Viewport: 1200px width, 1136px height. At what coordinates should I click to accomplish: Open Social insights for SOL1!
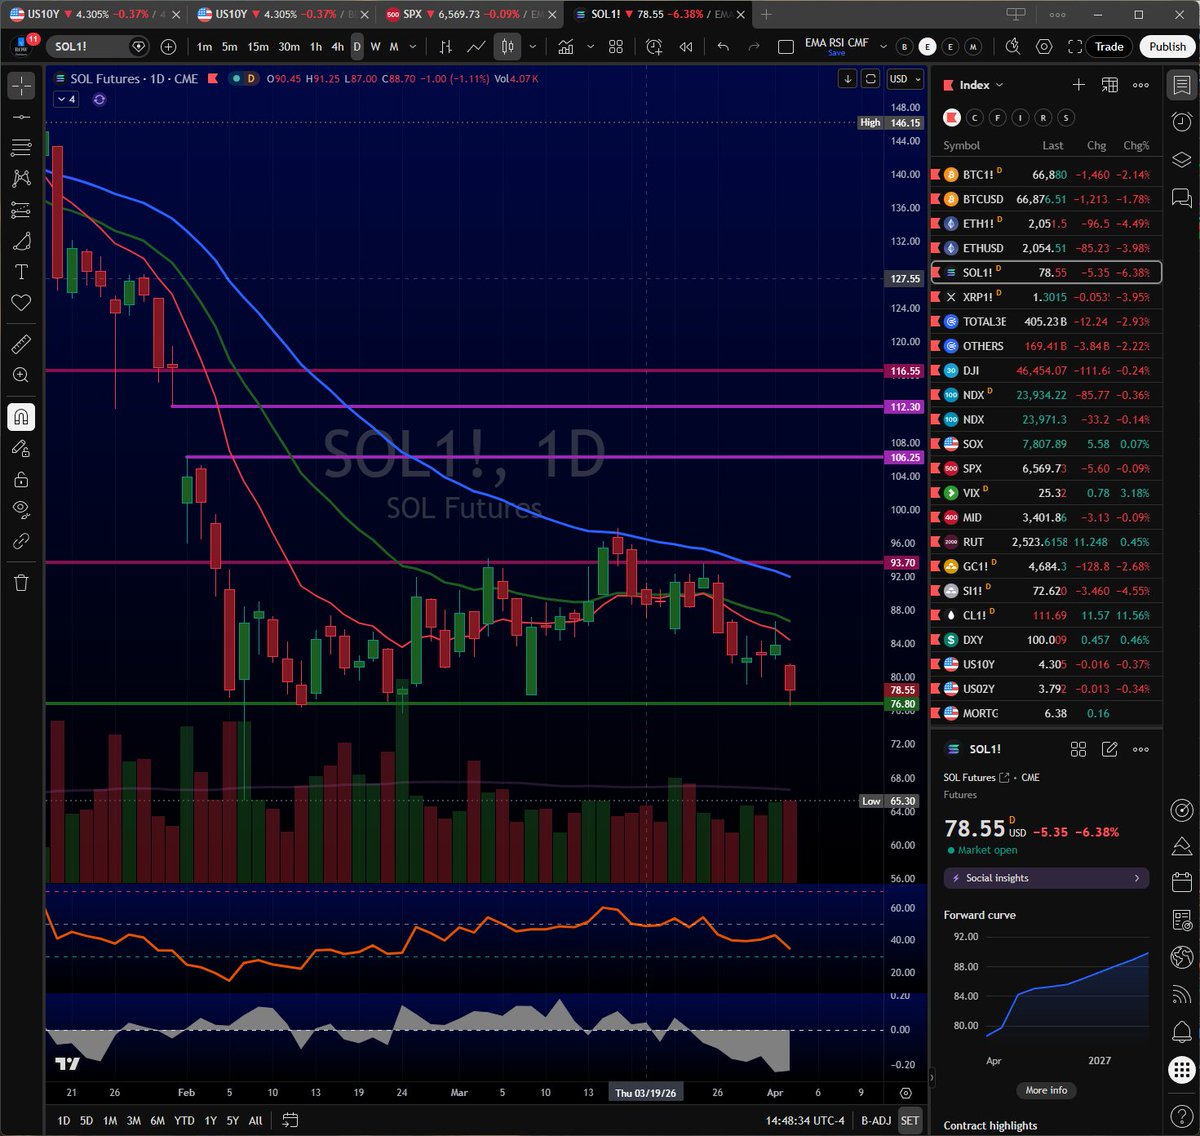tap(1046, 878)
